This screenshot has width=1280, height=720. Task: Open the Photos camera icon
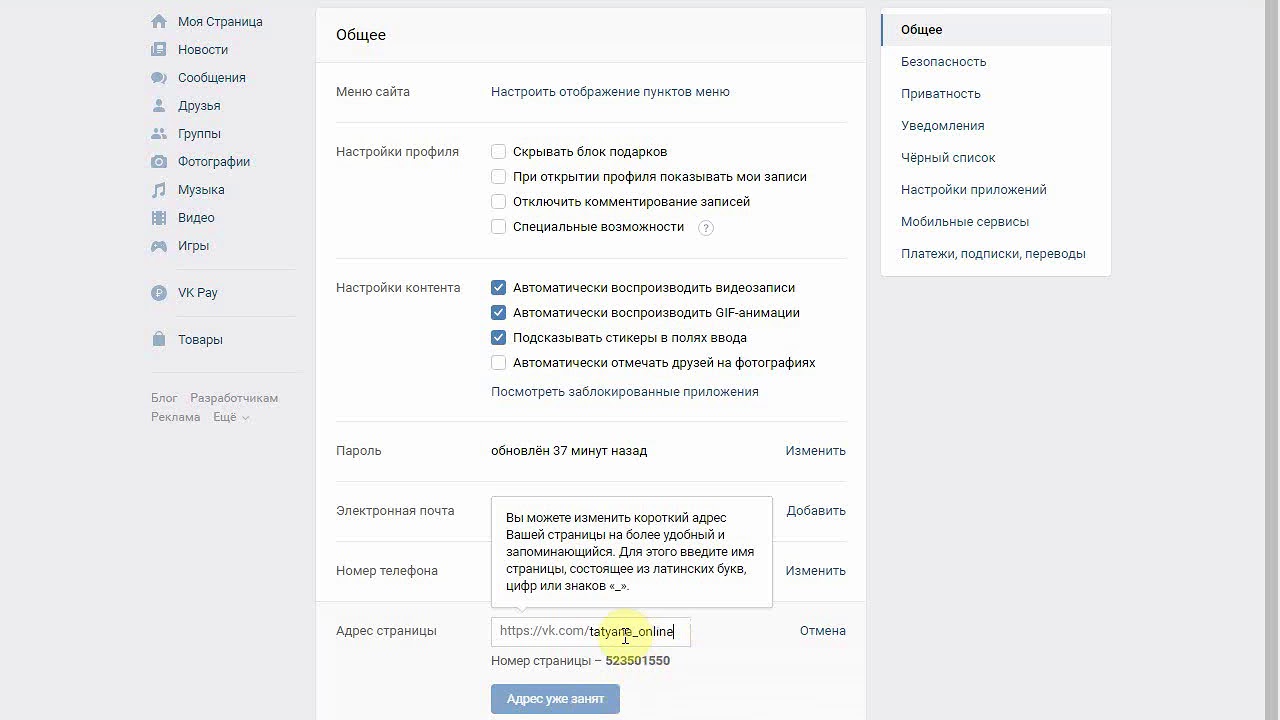pyautogui.click(x=159, y=161)
